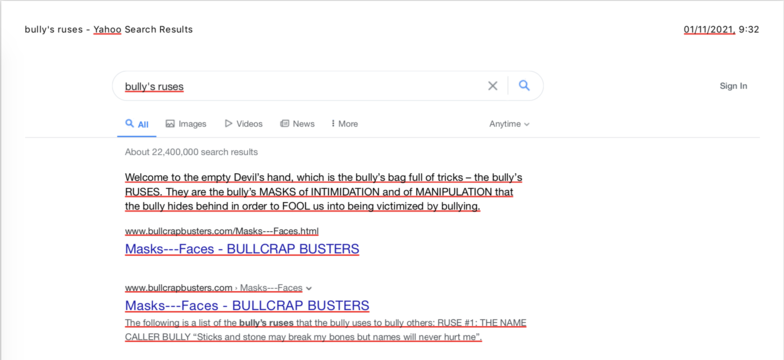Open the Anytime time filter dropdown
Viewport: 784px width, 360px height.
point(509,124)
